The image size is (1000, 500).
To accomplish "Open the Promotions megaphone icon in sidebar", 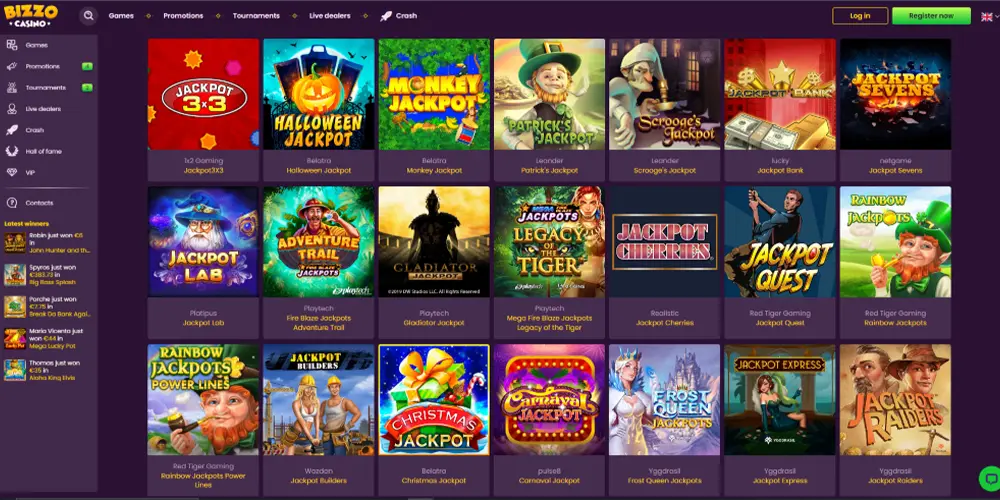I will point(11,66).
